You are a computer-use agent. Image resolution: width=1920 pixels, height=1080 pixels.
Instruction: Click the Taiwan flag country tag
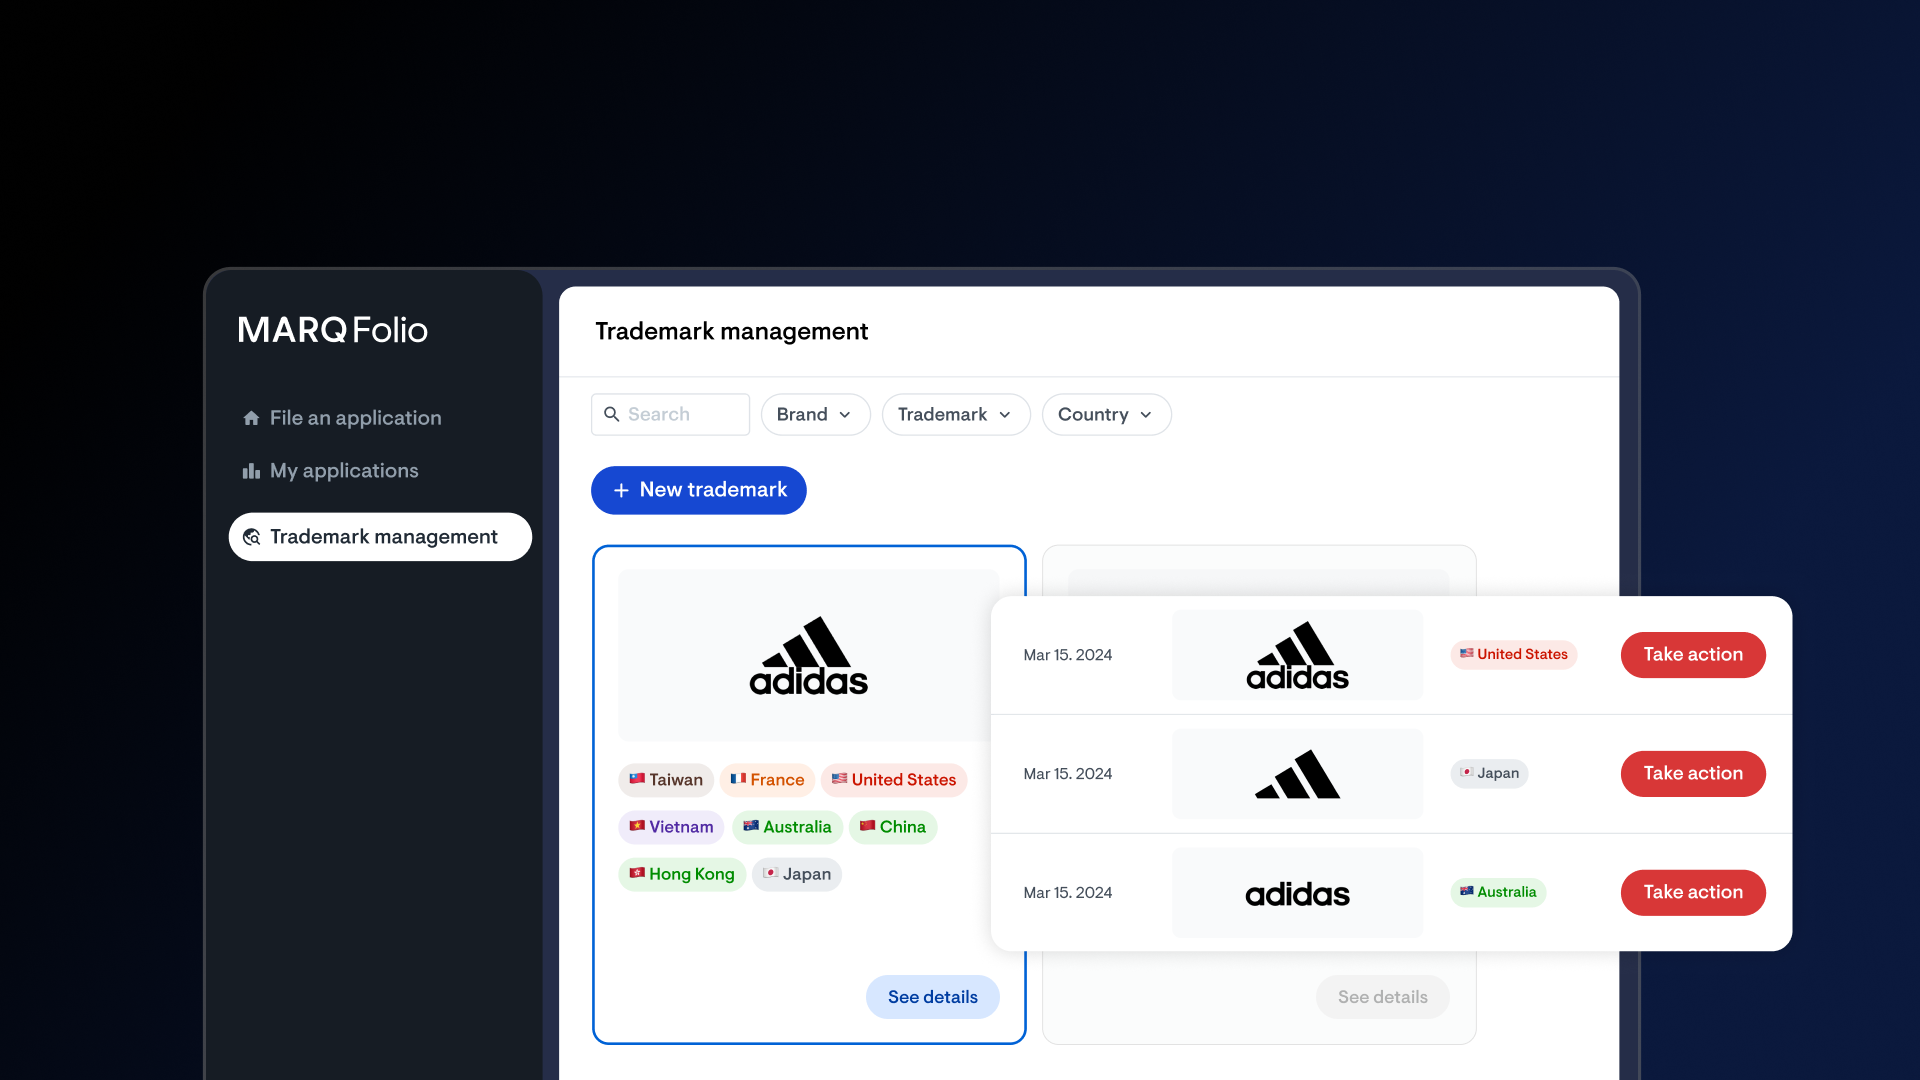665,780
